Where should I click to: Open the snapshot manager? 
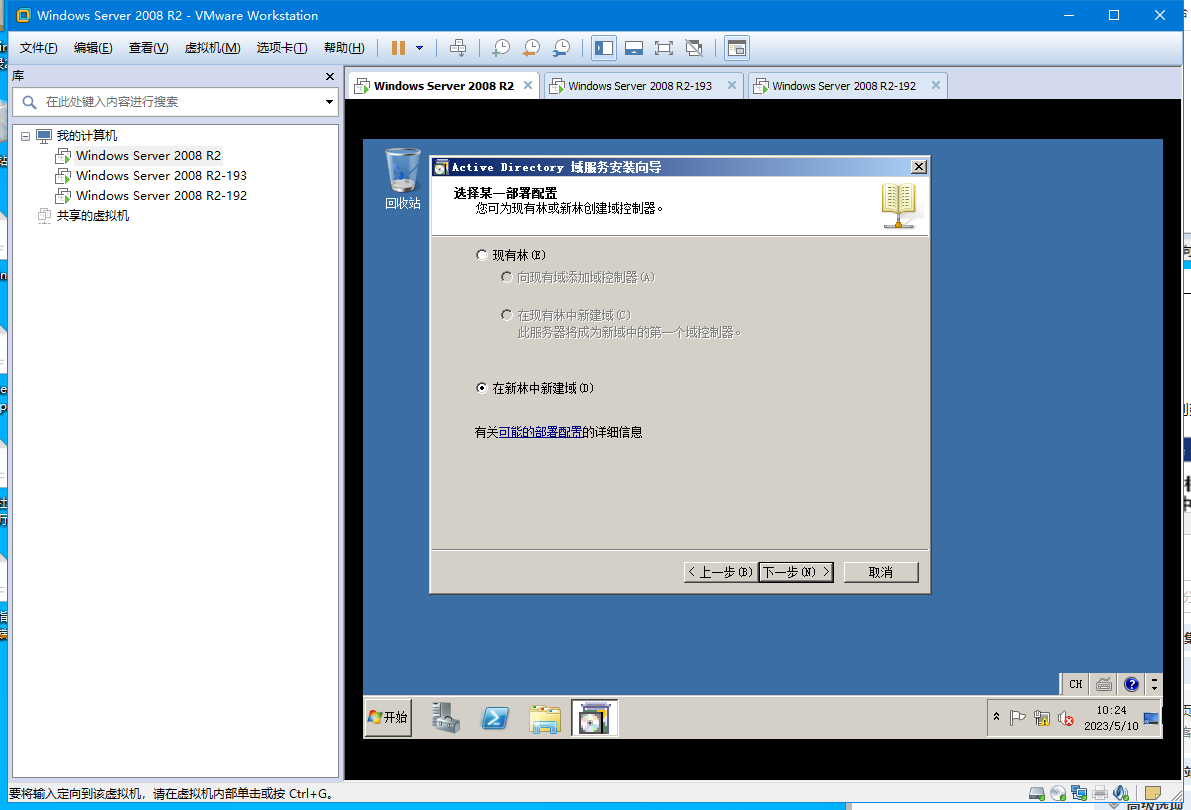coord(561,48)
